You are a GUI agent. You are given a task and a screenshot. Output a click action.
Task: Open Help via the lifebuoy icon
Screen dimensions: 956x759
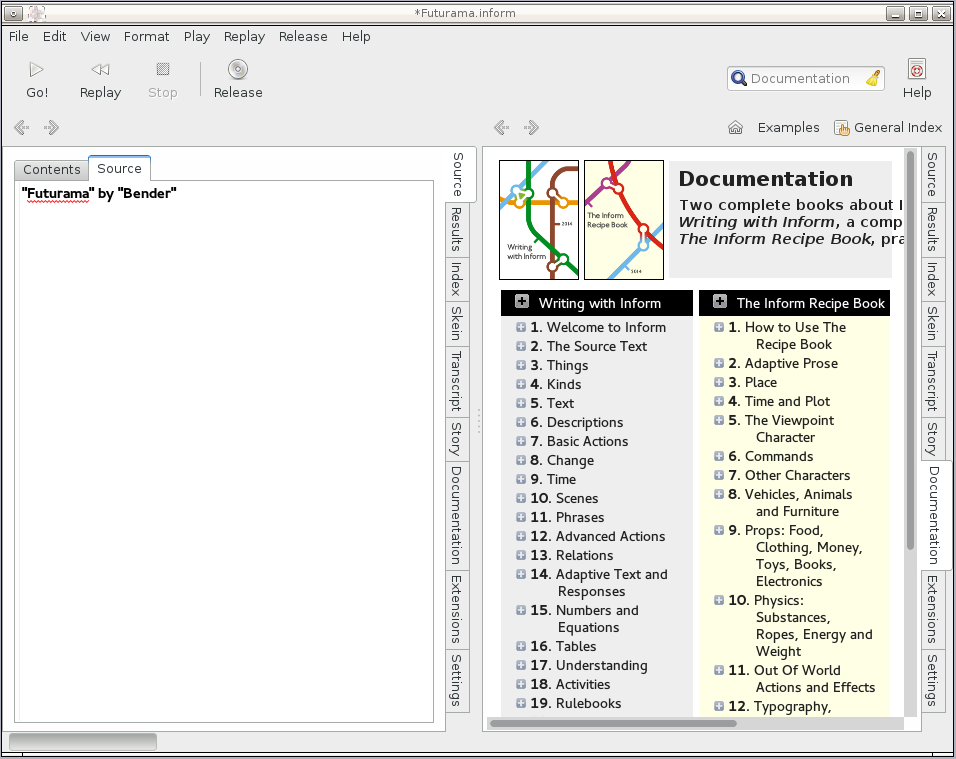tap(916, 69)
